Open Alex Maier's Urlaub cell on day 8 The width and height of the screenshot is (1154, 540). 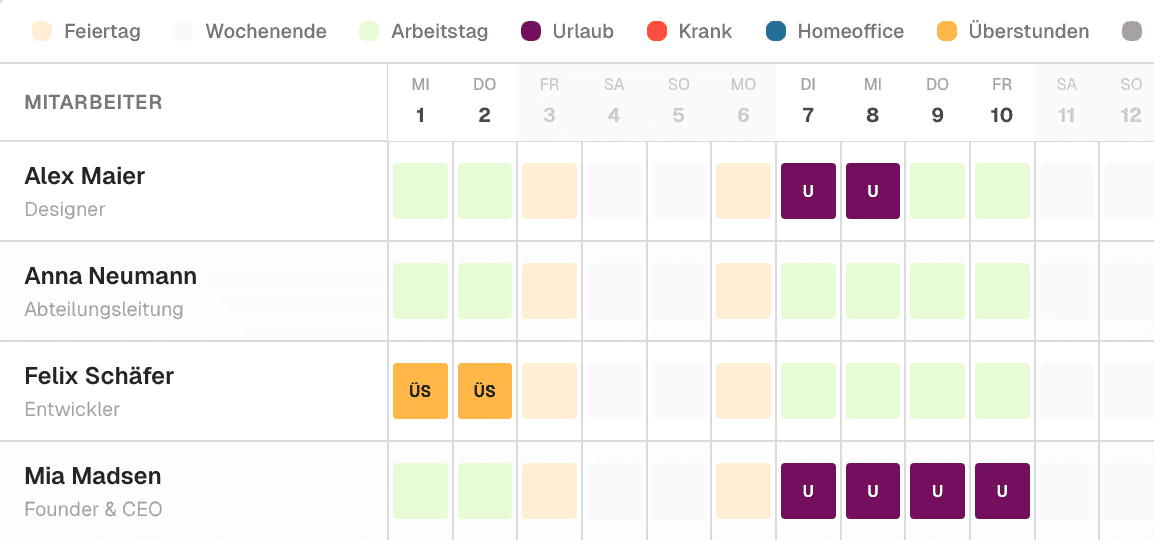click(x=873, y=191)
